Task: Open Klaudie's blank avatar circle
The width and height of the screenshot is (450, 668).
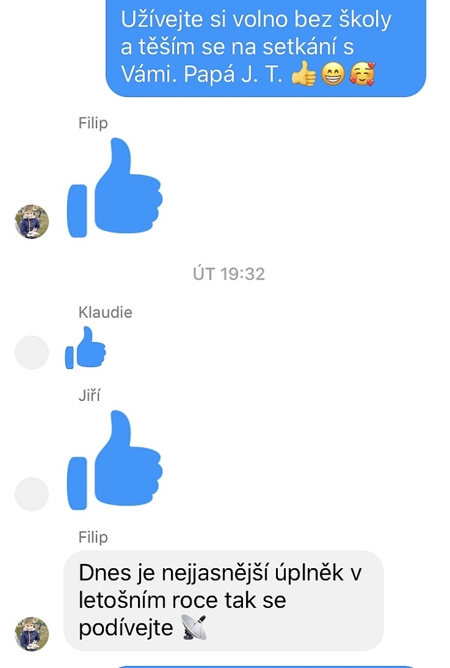Action: point(32,352)
